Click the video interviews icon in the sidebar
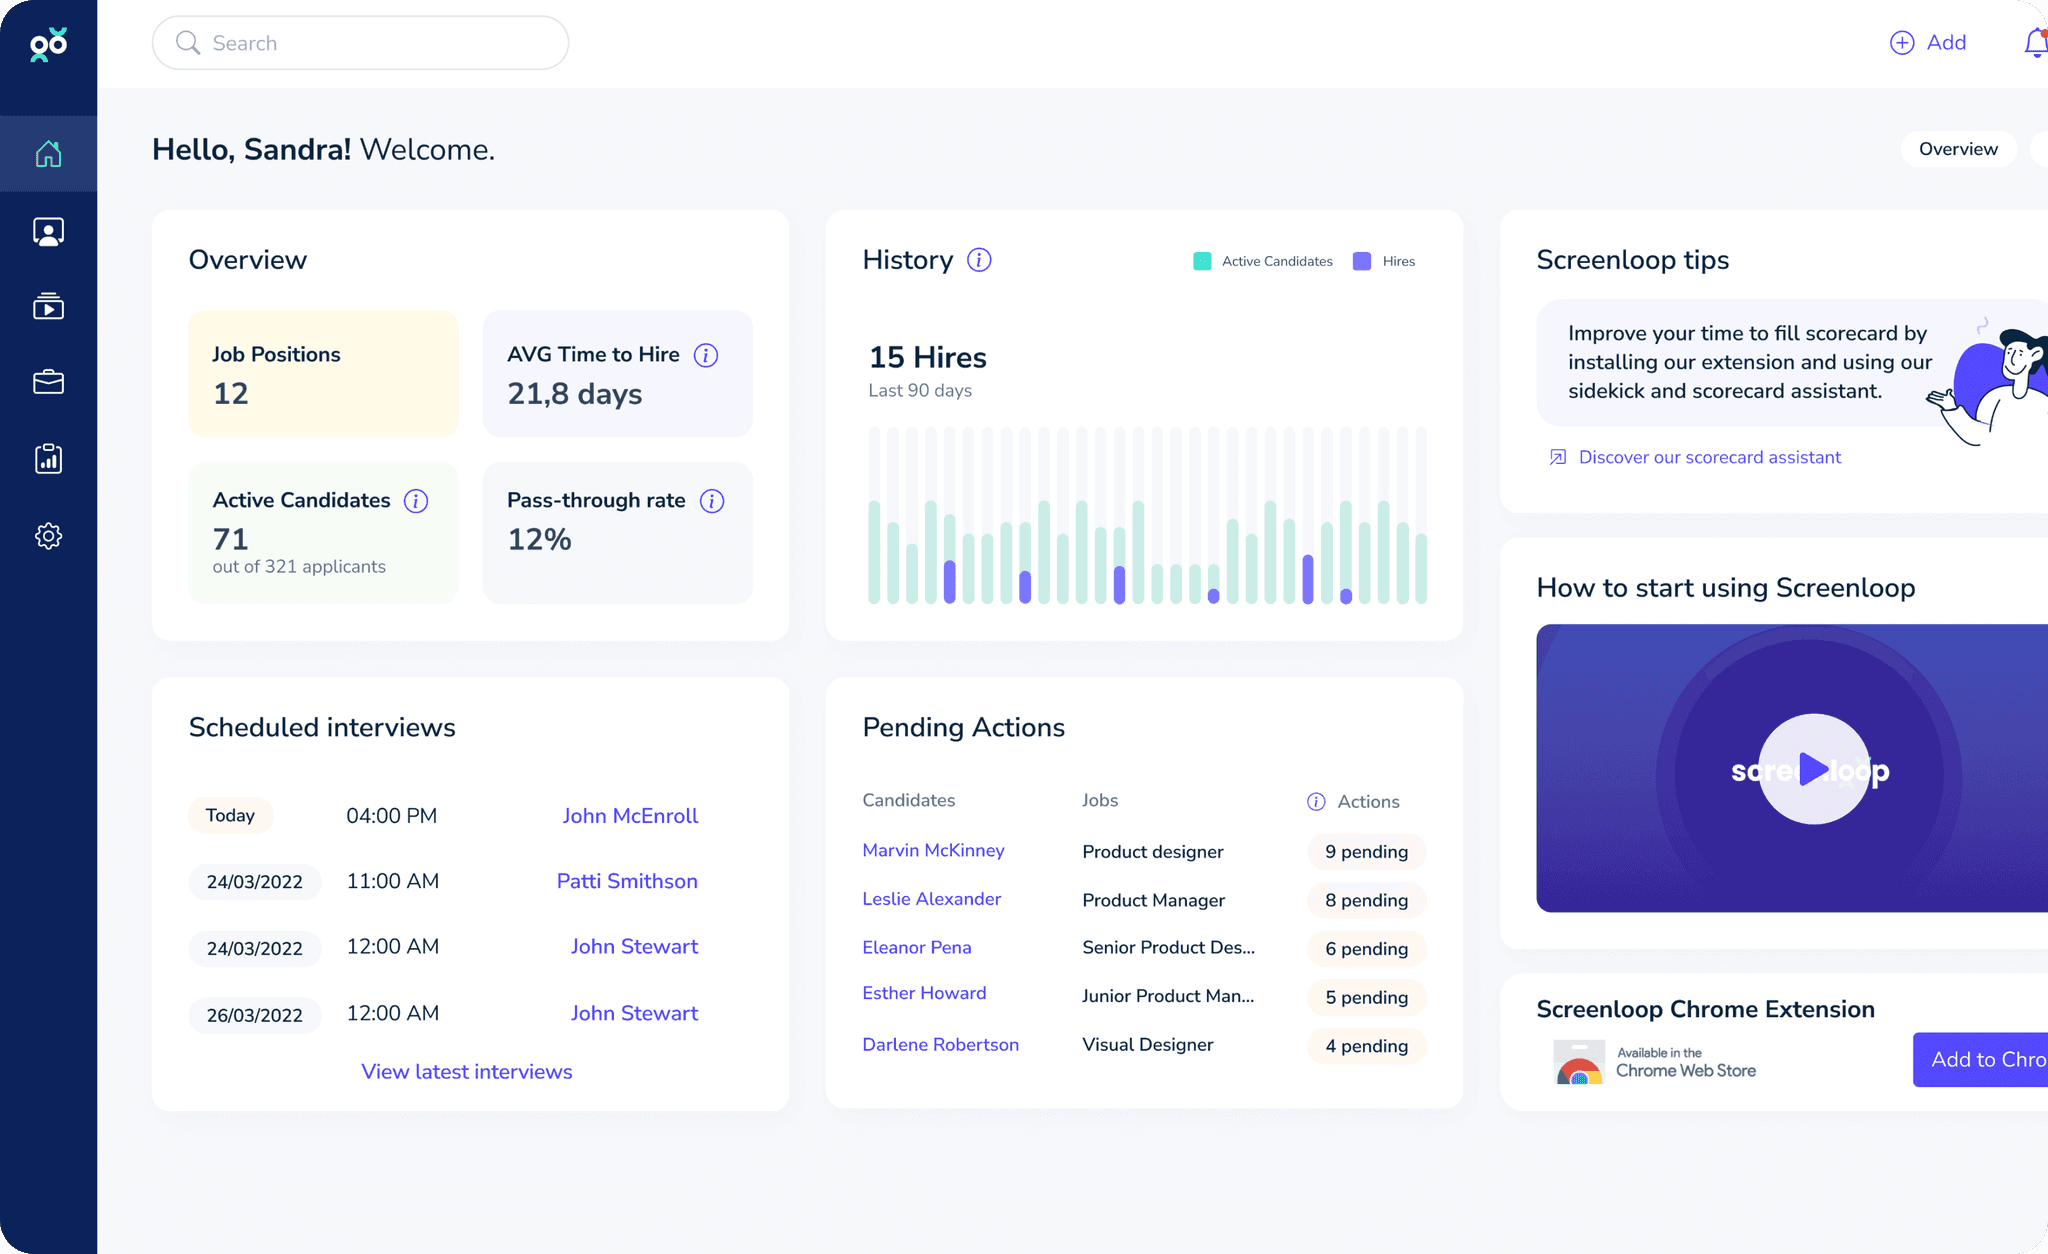The image size is (2048, 1254). [47, 307]
